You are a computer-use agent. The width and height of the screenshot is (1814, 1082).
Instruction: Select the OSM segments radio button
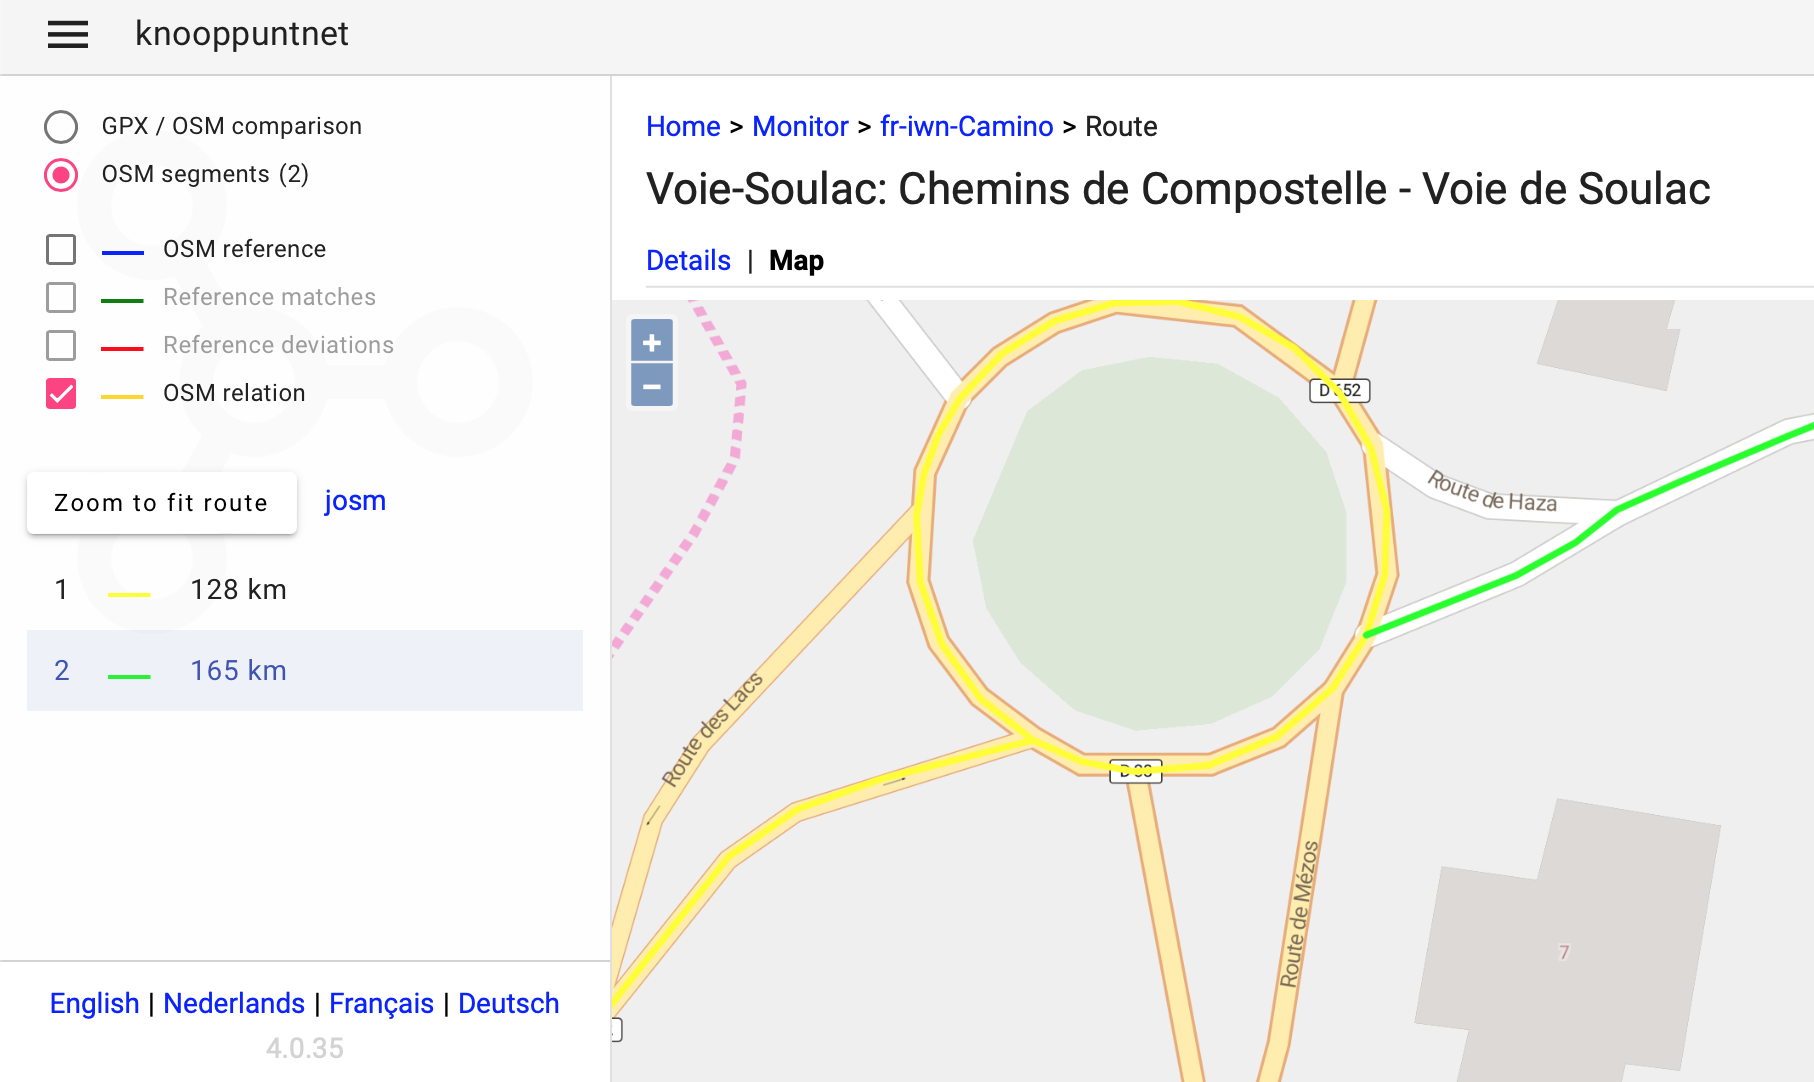click(x=61, y=174)
